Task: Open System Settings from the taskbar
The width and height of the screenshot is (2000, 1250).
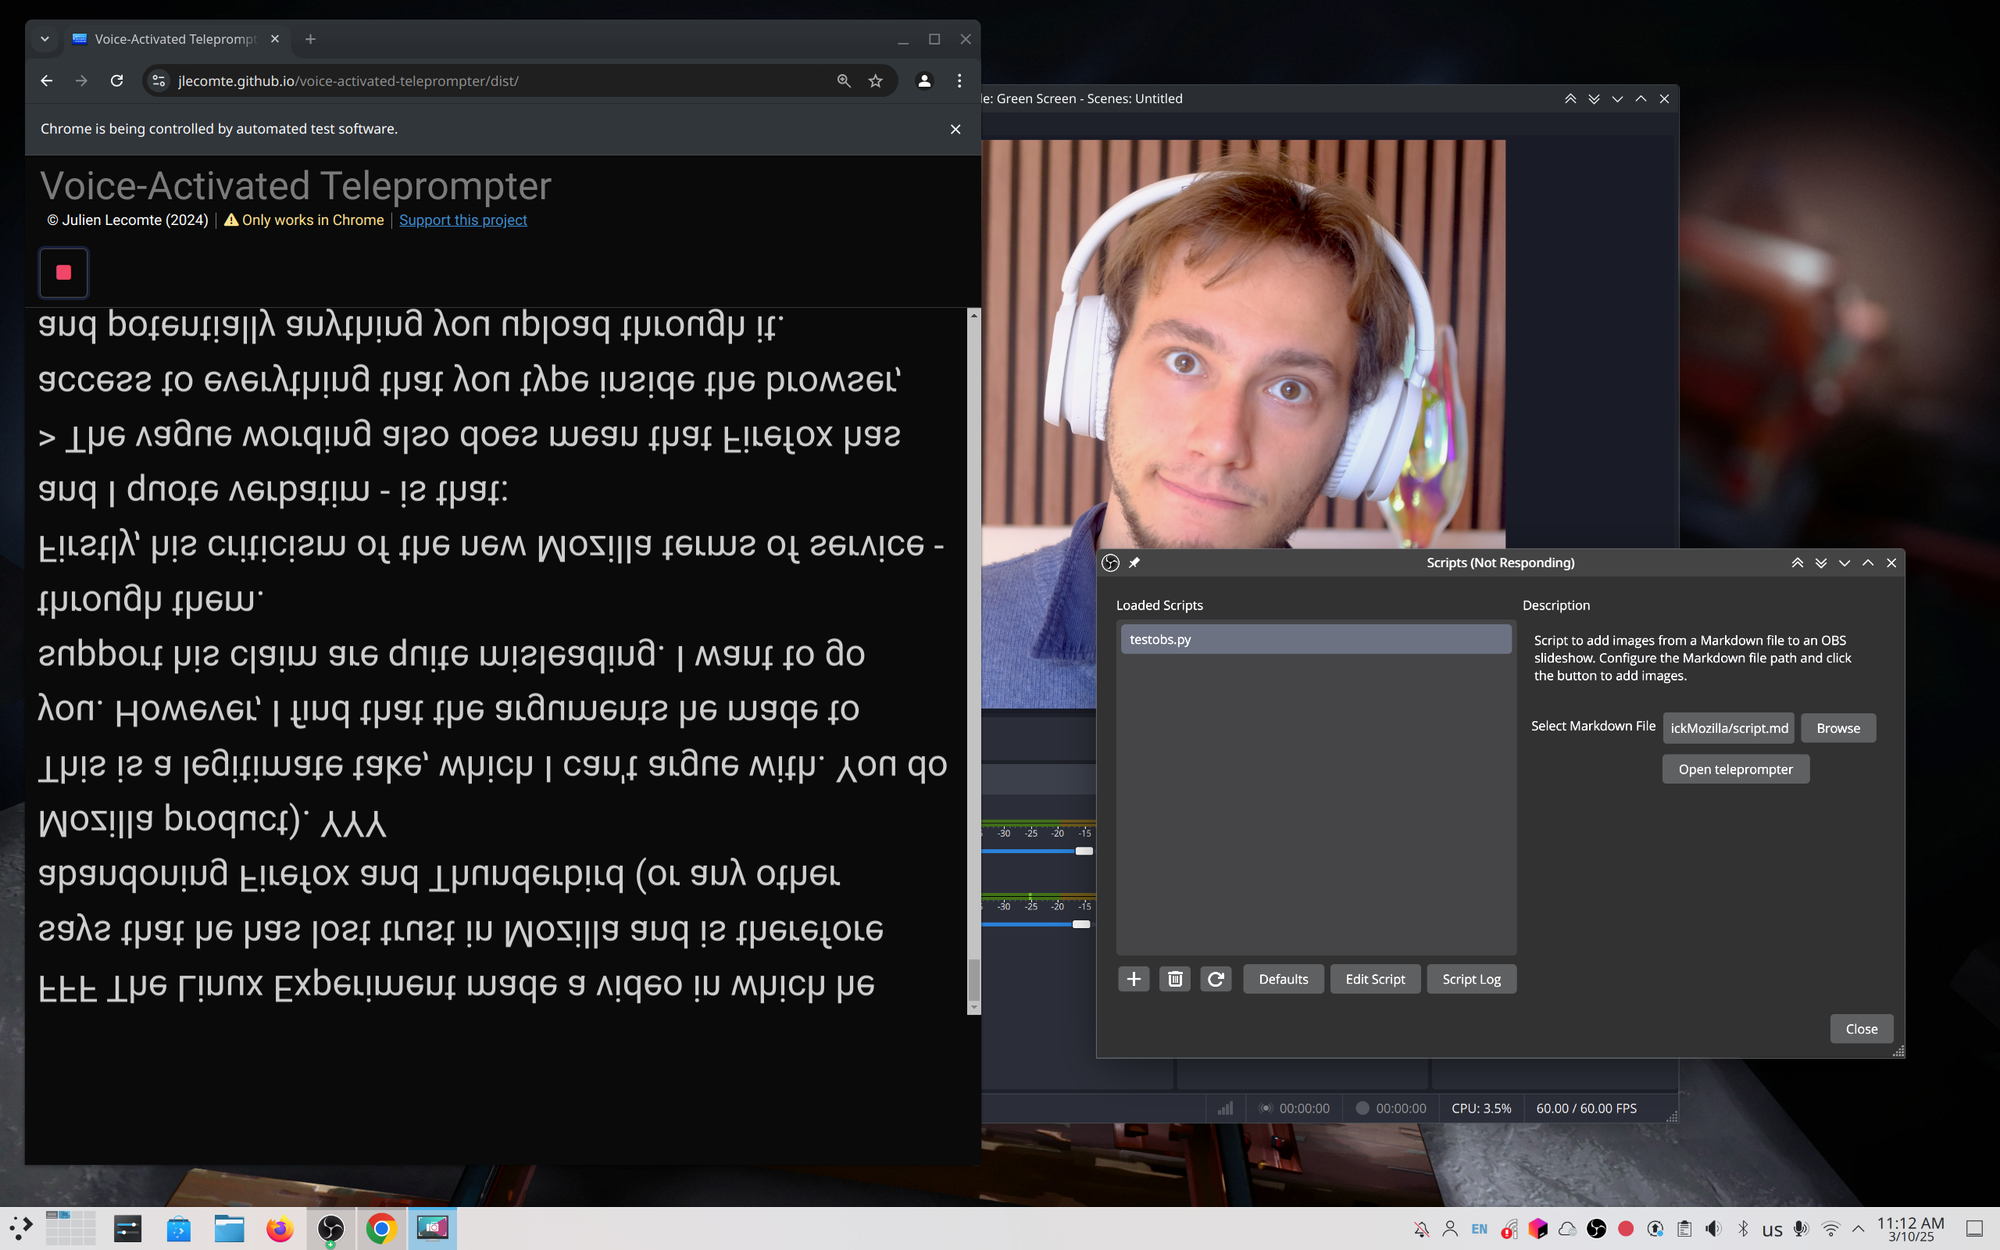Action: 128,1228
